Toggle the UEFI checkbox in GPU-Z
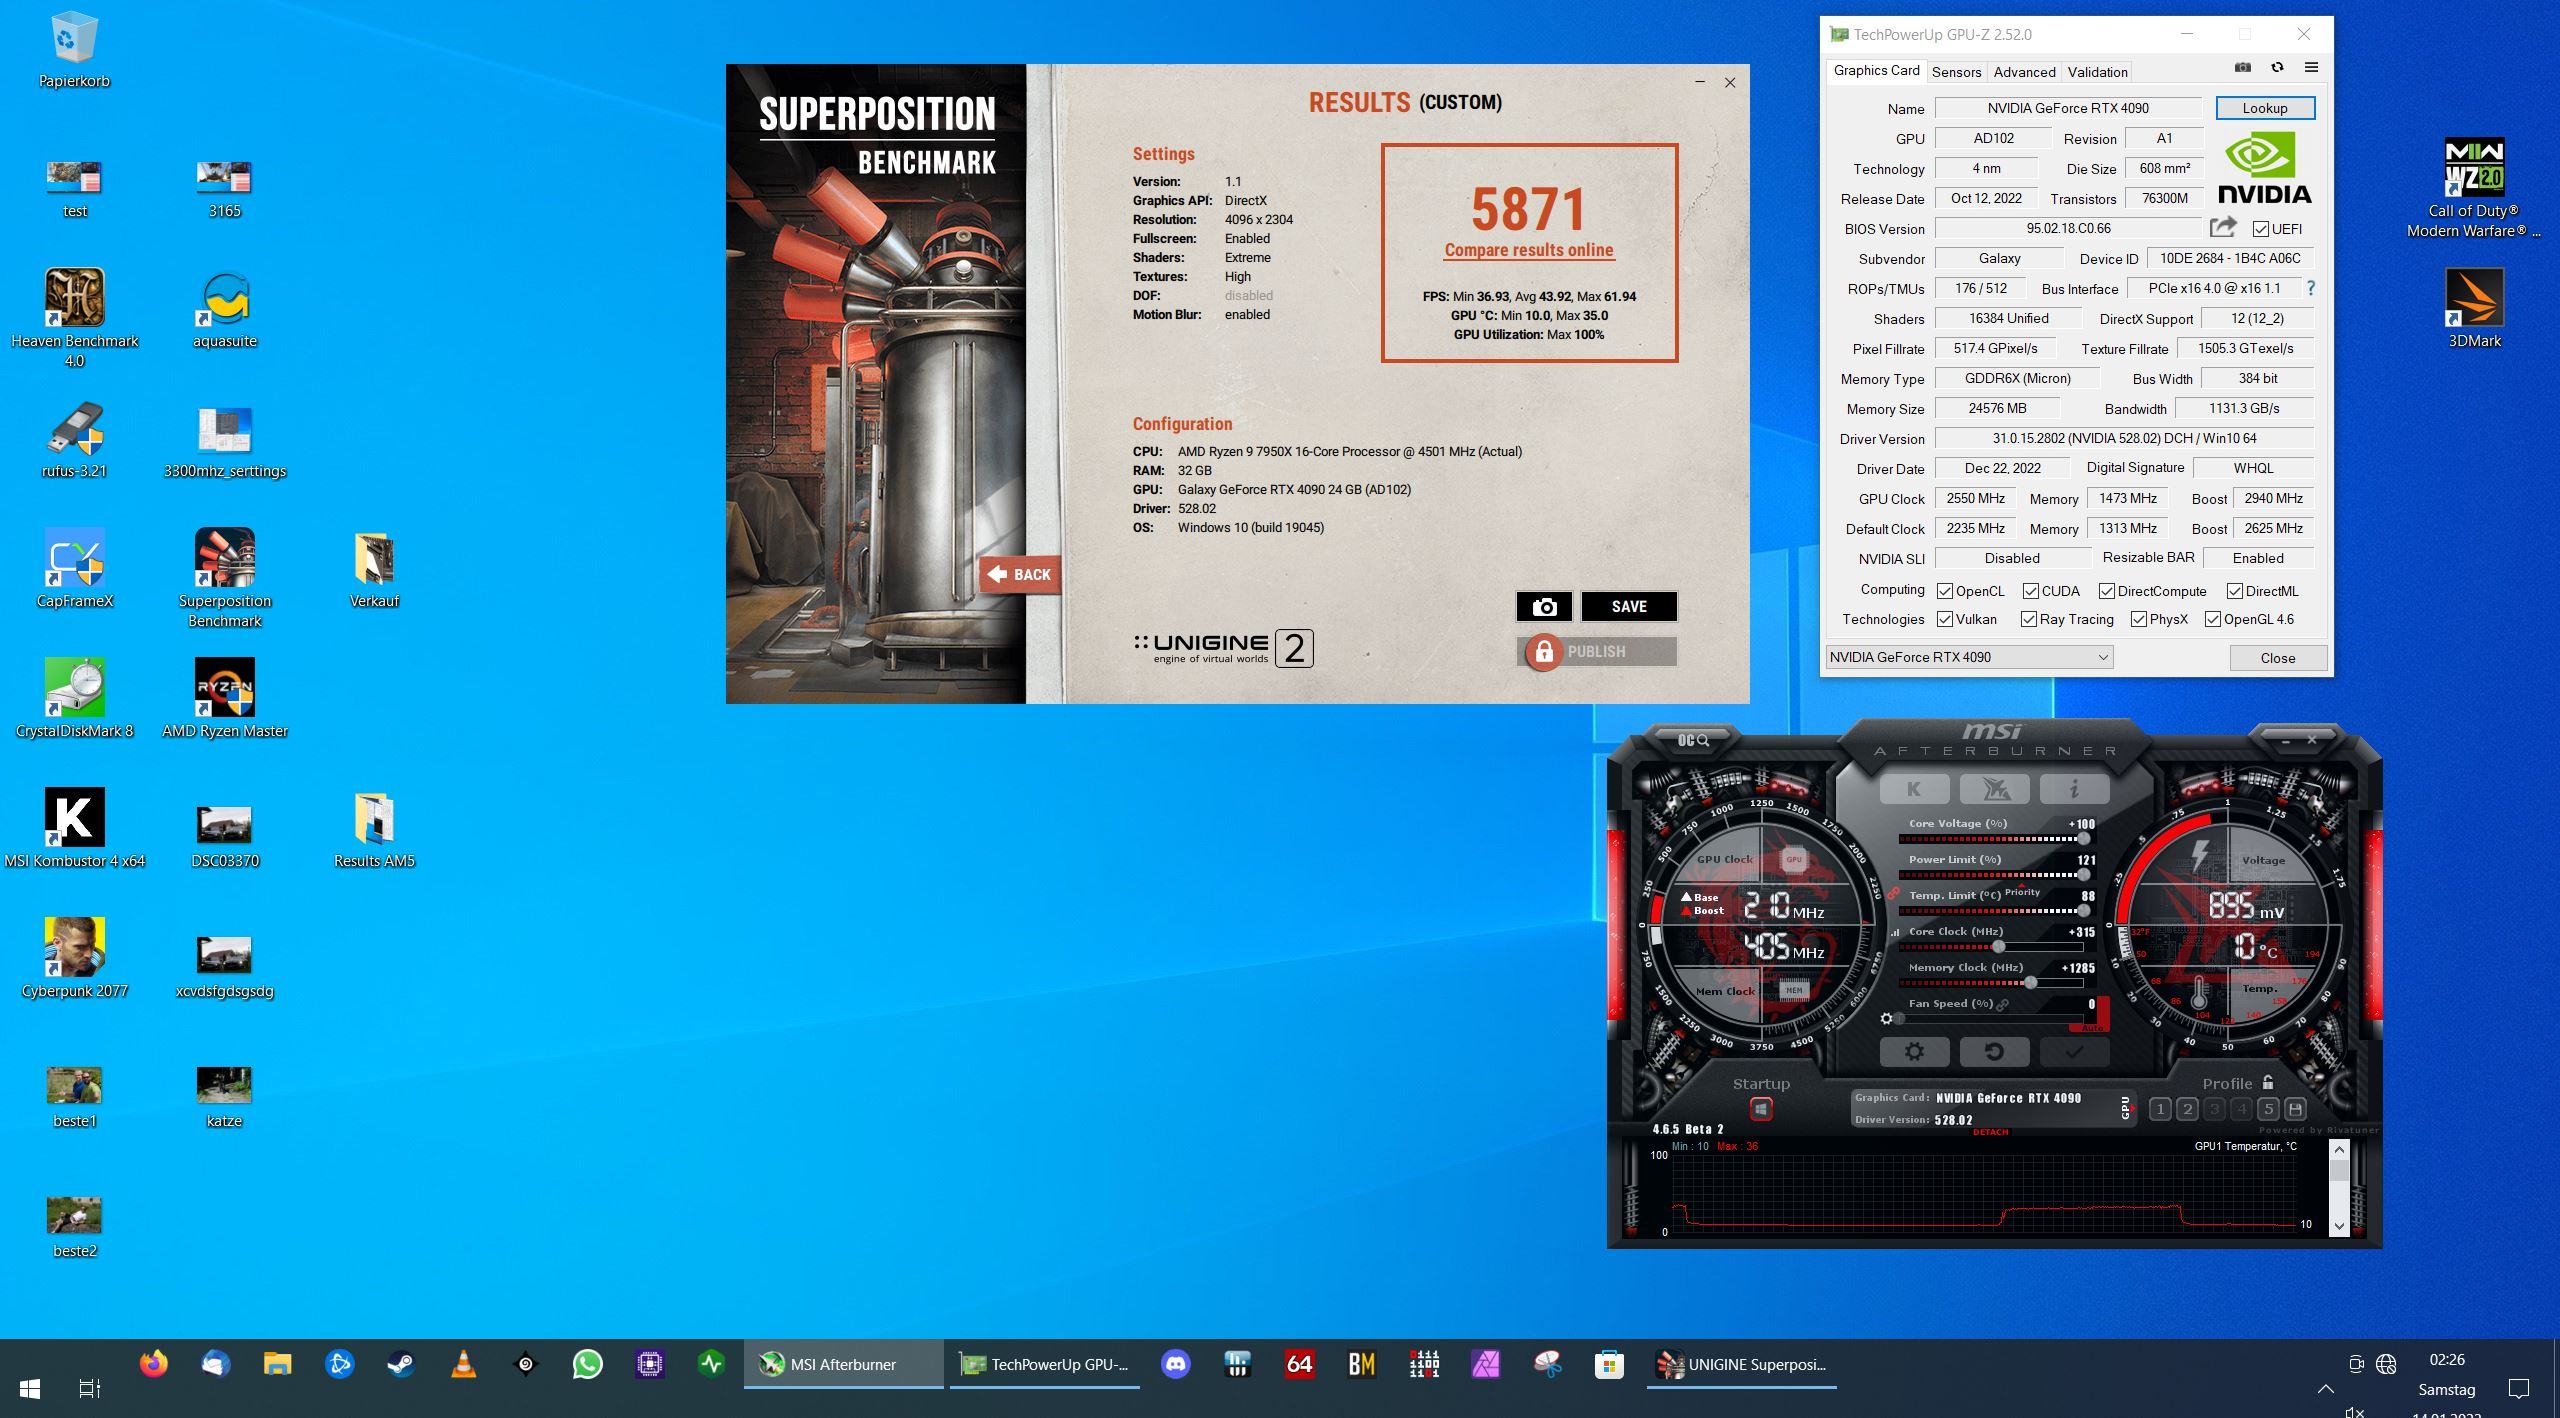The image size is (2560, 1418). click(x=2260, y=229)
